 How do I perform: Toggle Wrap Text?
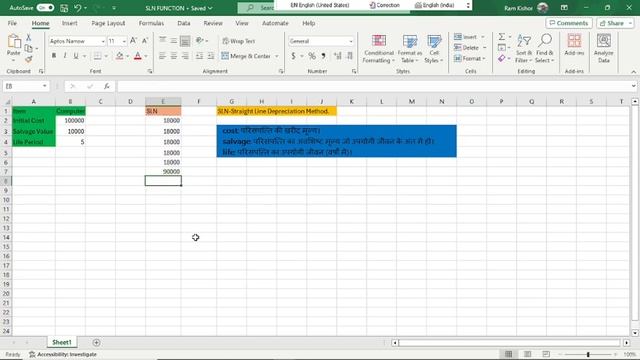[239, 41]
